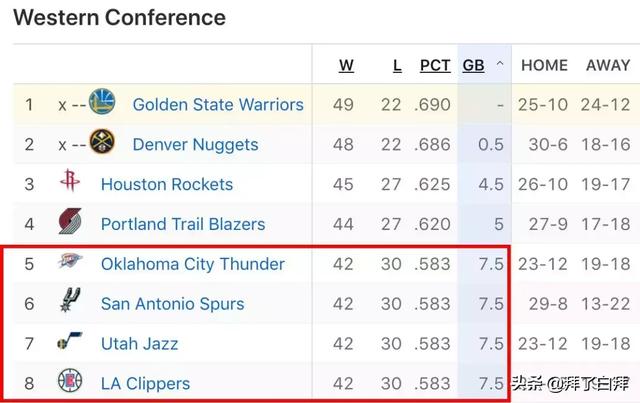Screen dimensions: 640x403
Task: Click the HOME column header
Action: pyautogui.click(x=544, y=65)
